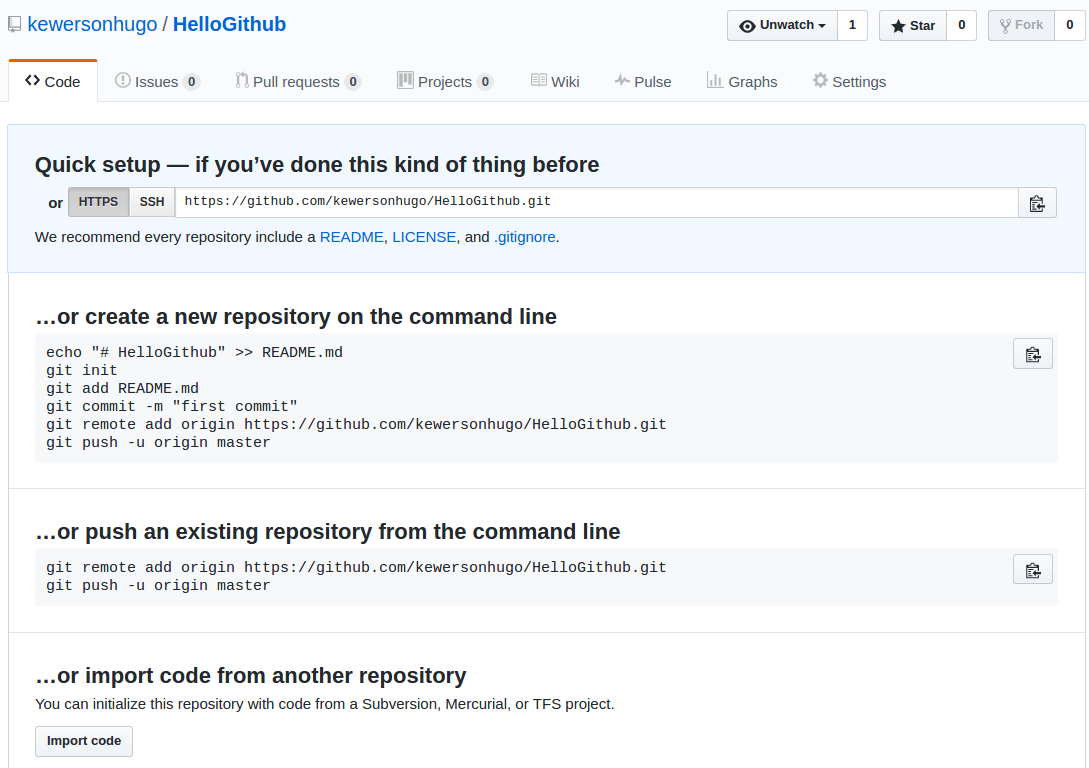Image resolution: width=1089 pixels, height=768 pixels.
Task: Select the HTTPS protocol option
Action: click(x=98, y=202)
